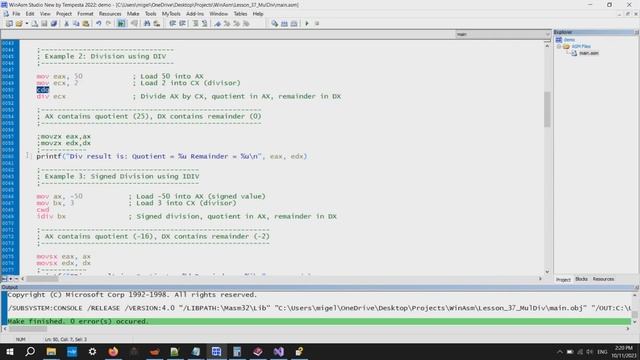Click the Windows Start button
Screen dimensions: 640x360
(9, 351)
